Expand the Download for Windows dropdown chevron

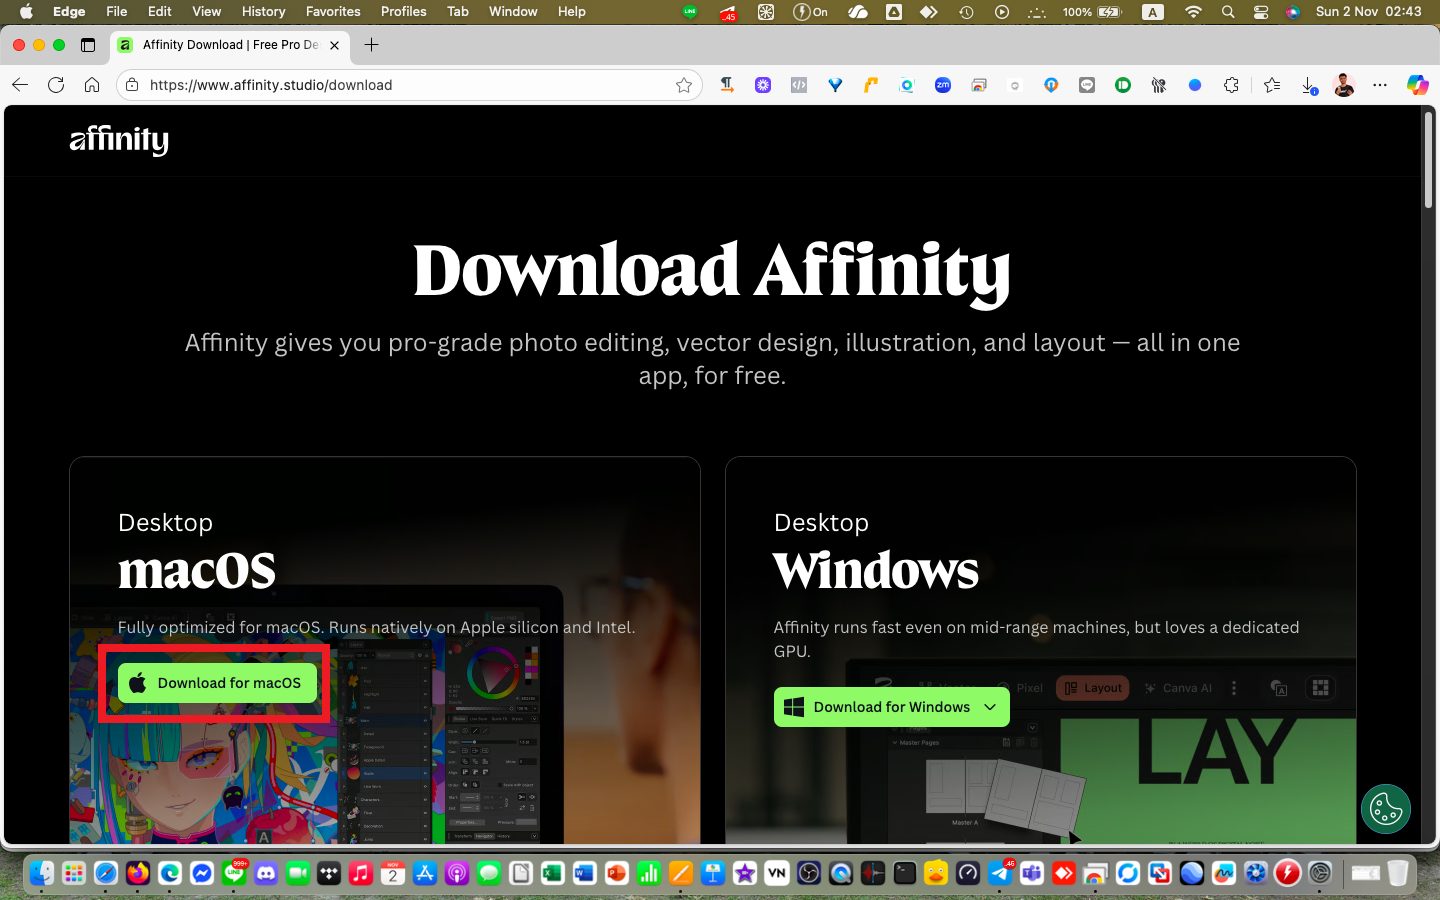(990, 707)
